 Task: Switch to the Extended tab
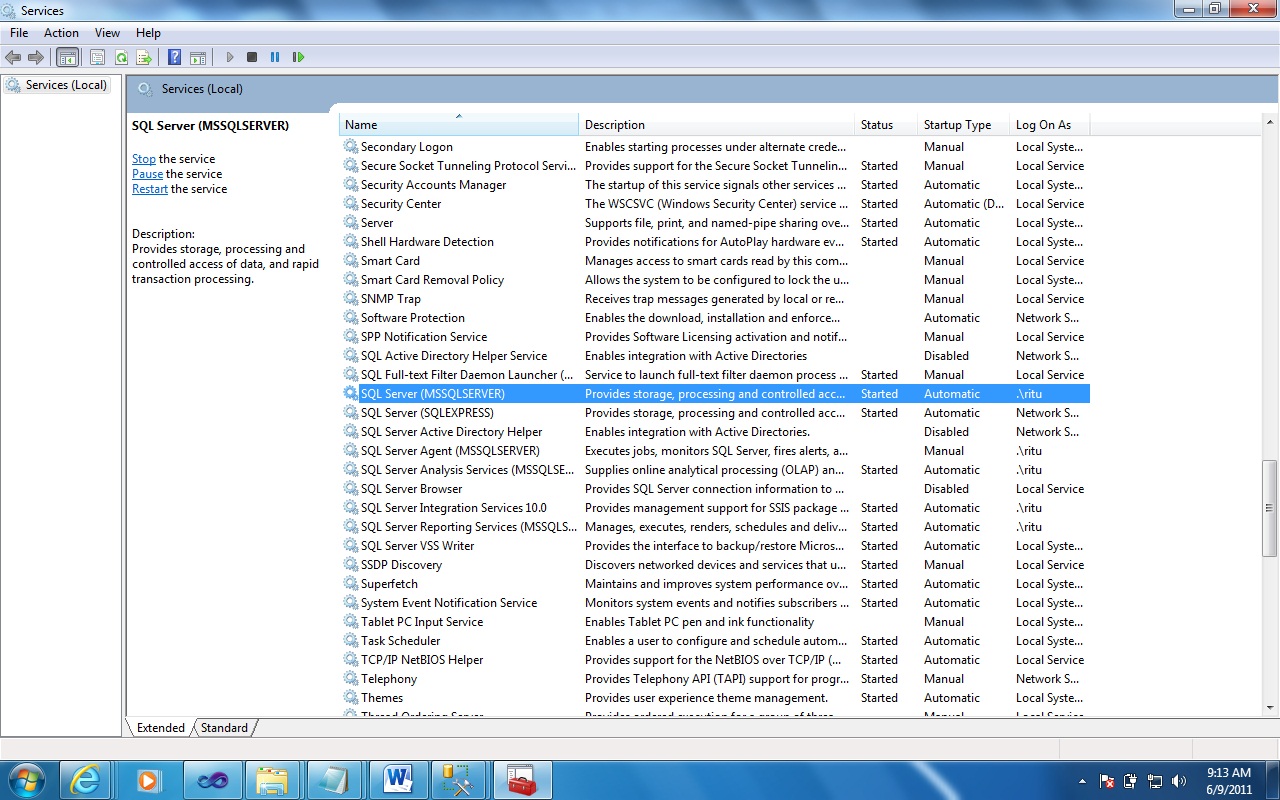tap(161, 728)
